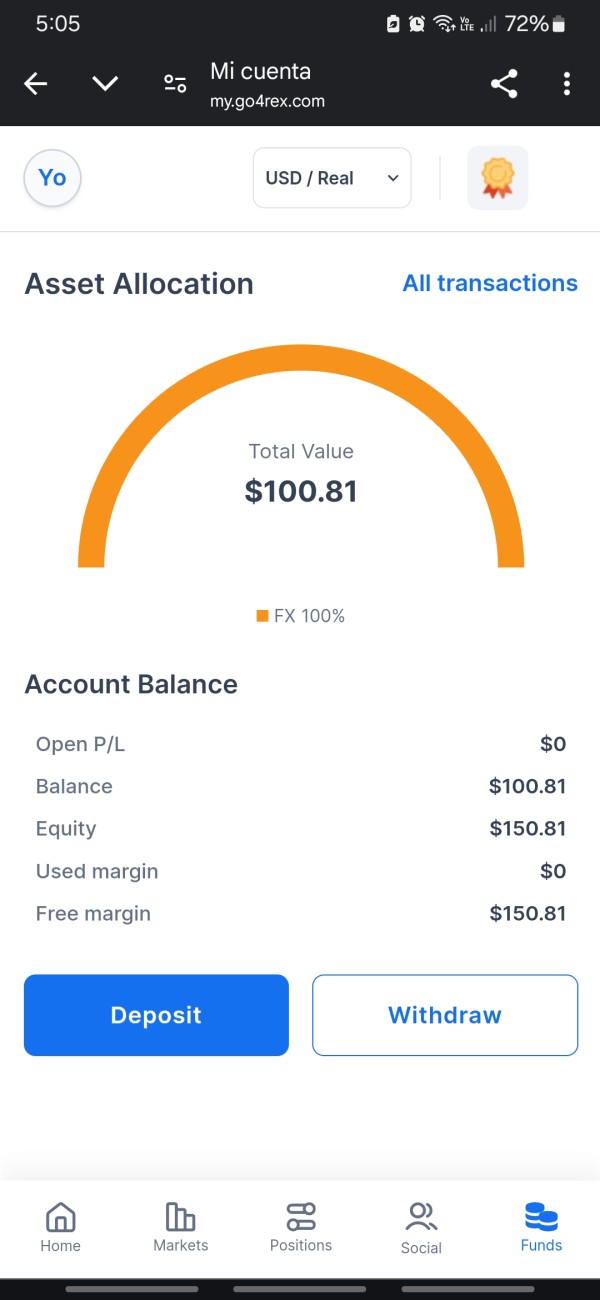This screenshot has height=1300, width=600.
Task: Open the All transactions link
Action: click(x=490, y=283)
